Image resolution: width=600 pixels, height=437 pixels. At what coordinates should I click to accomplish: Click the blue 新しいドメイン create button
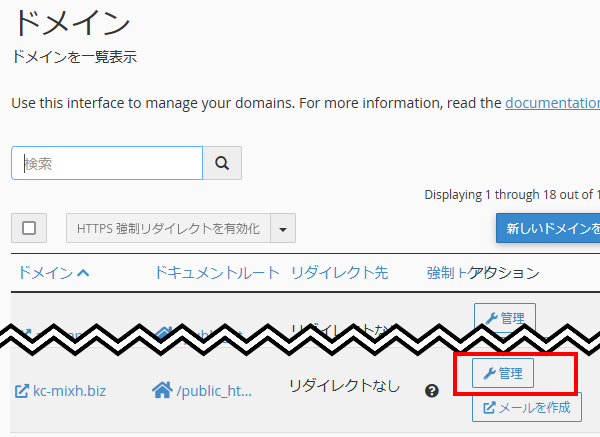pos(549,229)
